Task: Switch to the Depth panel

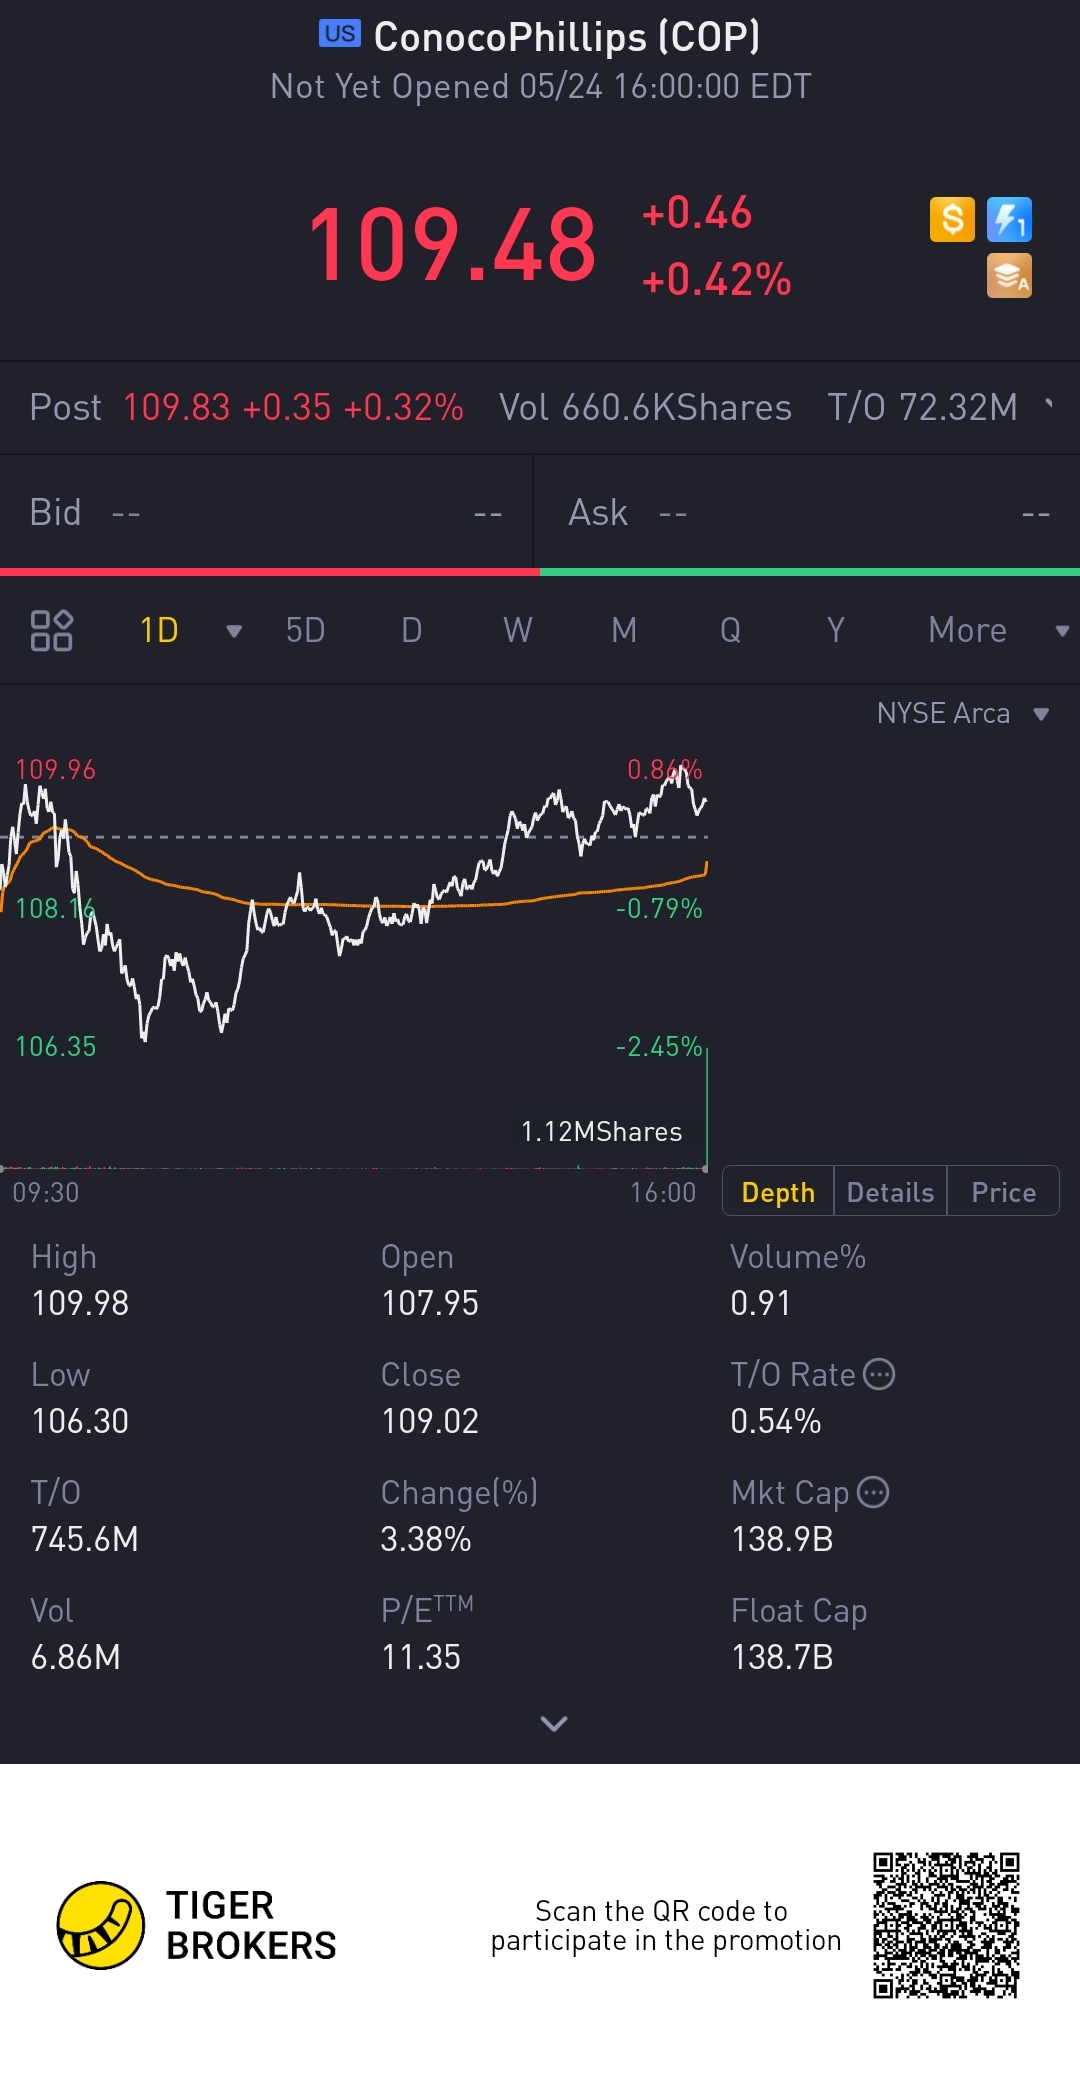Action: [778, 1192]
